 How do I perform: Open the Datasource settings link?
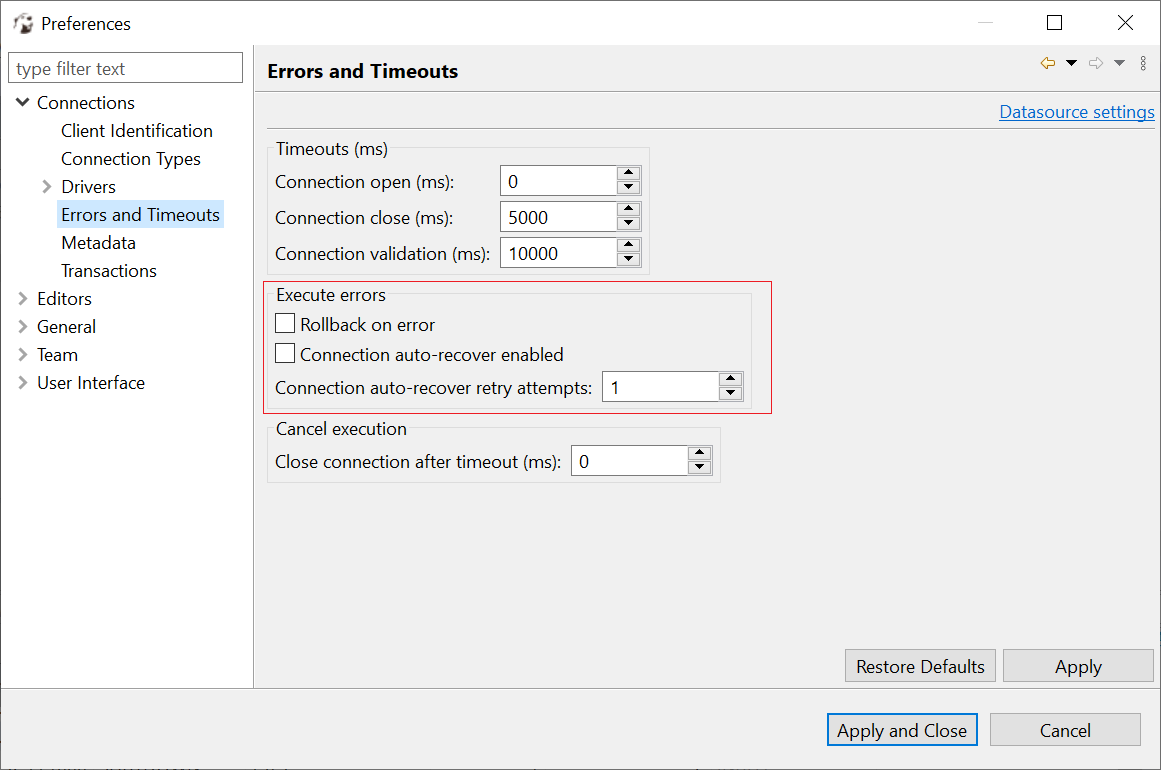click(1076, 111)
